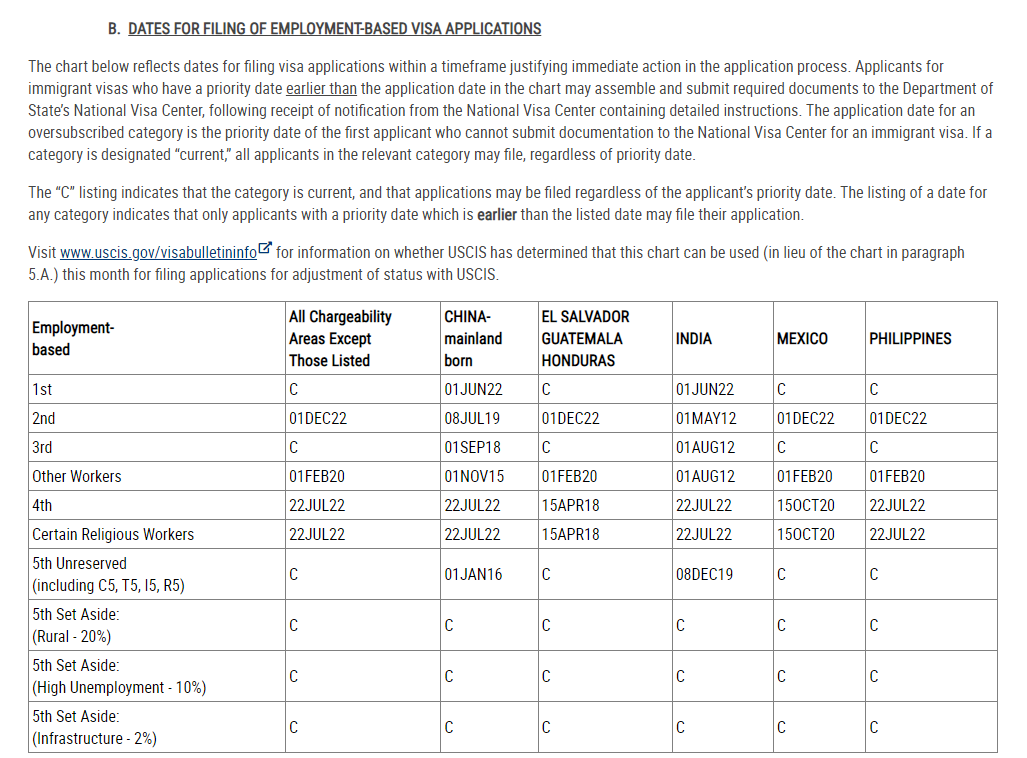Click the '4th' row label
The image size is (1027, 758).
tap(42, 505)
